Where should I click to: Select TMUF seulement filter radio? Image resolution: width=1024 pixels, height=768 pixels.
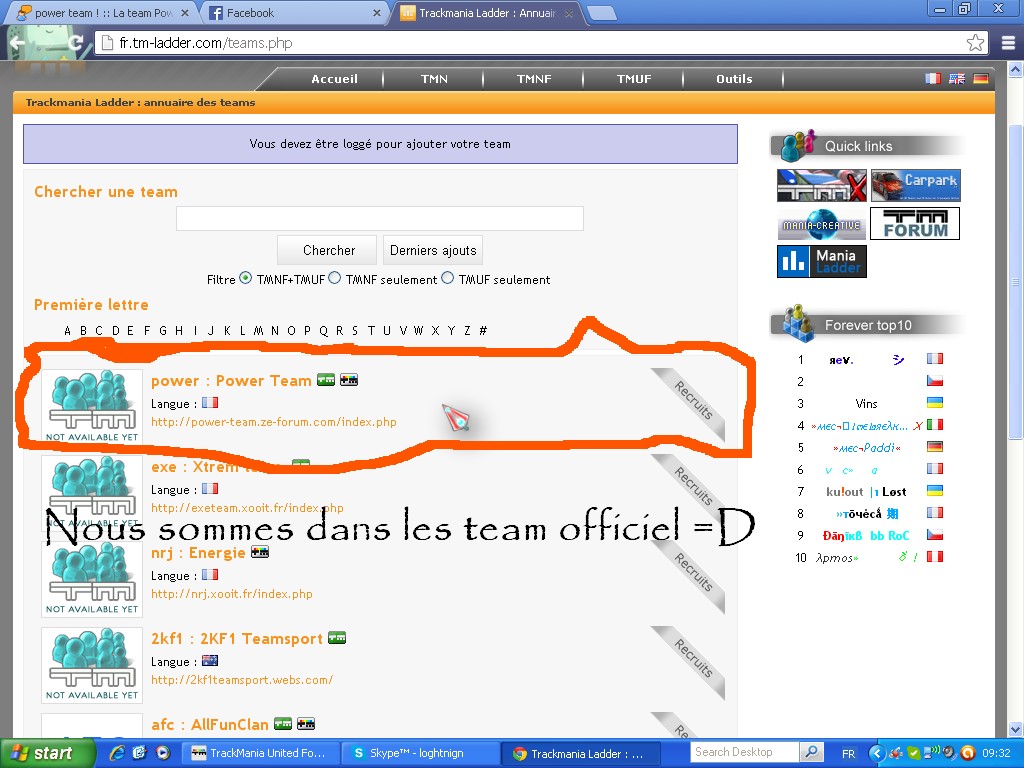click(x=447, y=278)
